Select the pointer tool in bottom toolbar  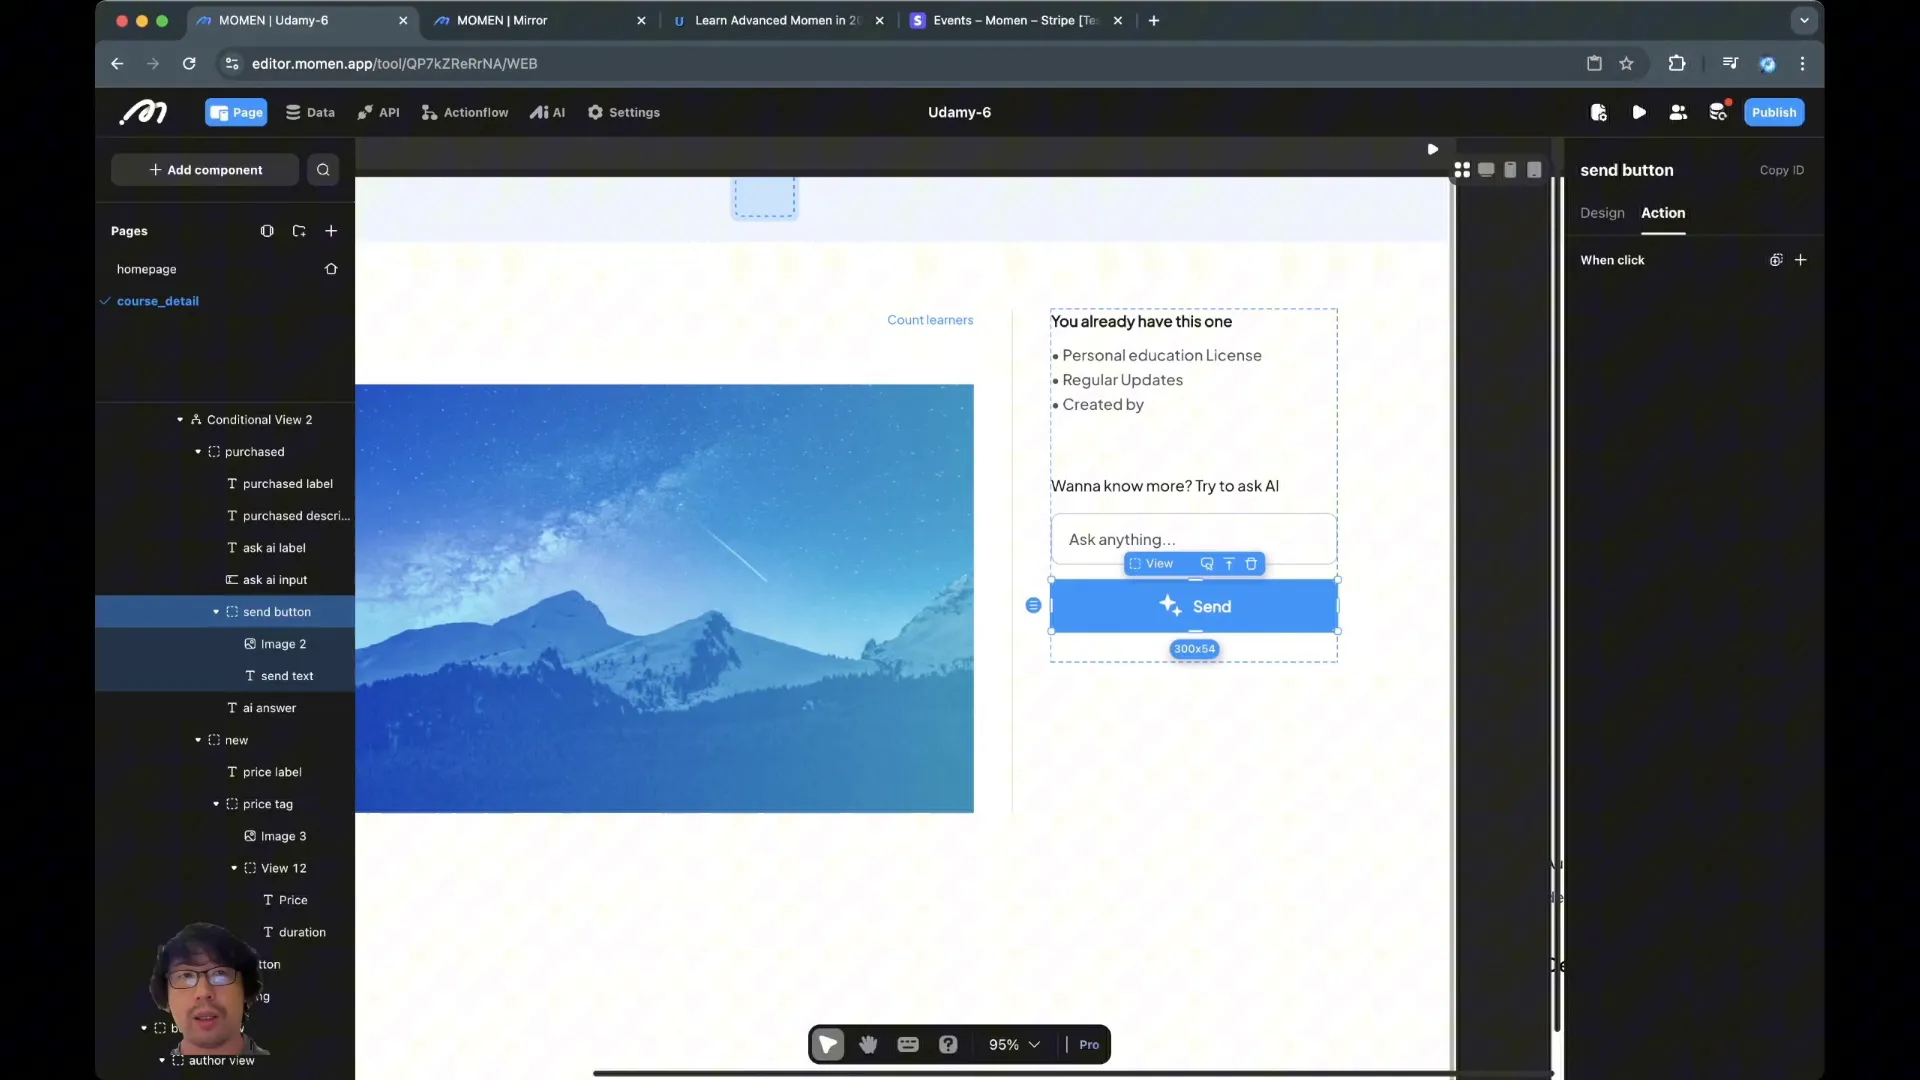click(x=828, y=1044)
